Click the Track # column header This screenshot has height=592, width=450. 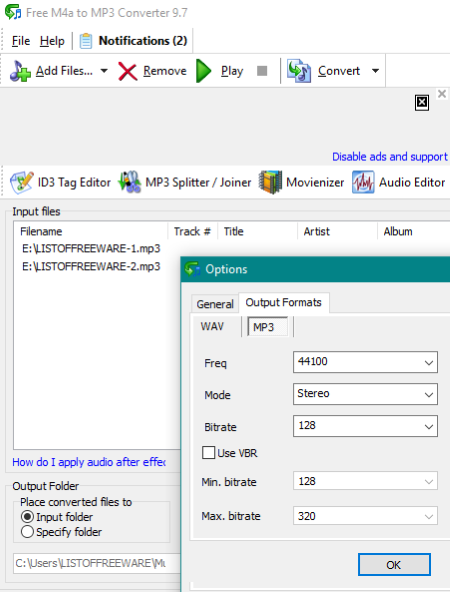(x=192, y=231)
